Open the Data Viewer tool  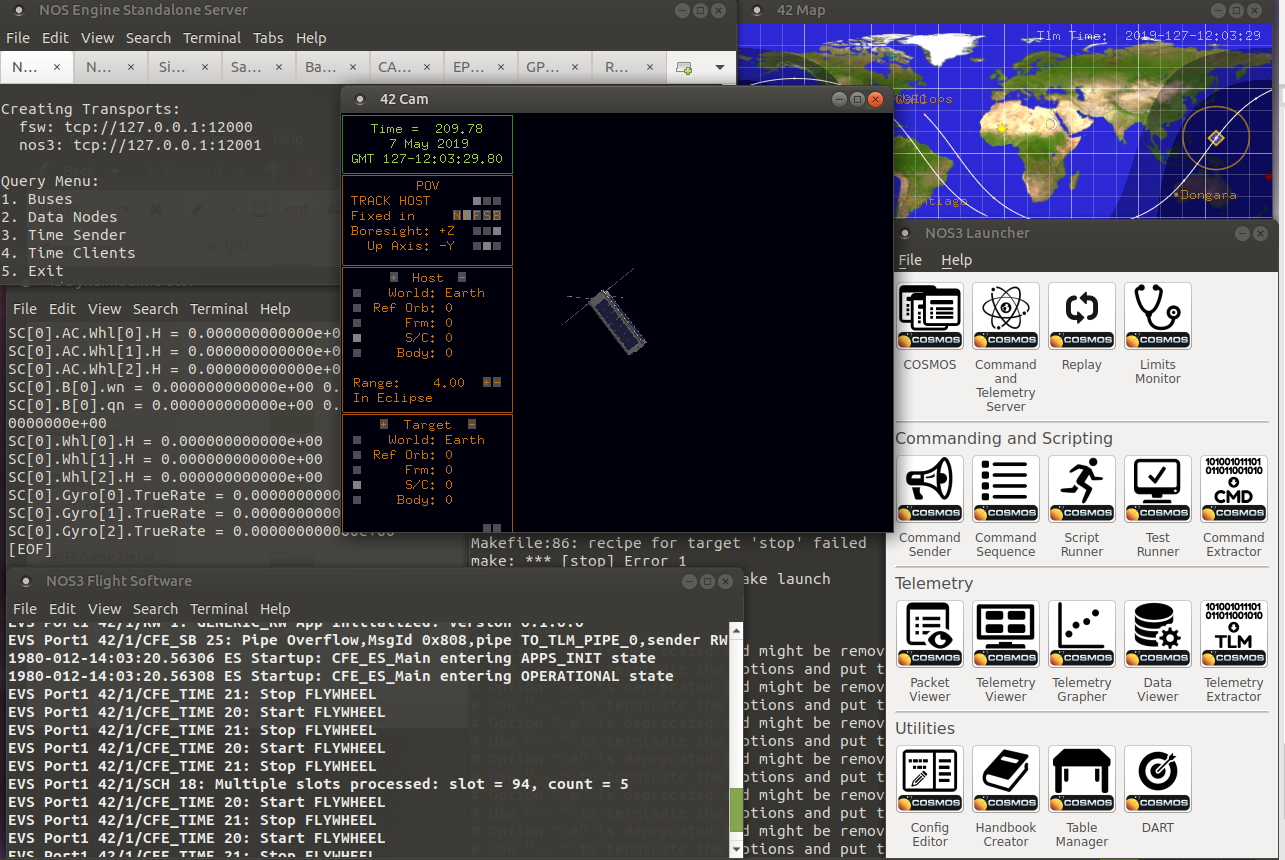[1158, 634]
